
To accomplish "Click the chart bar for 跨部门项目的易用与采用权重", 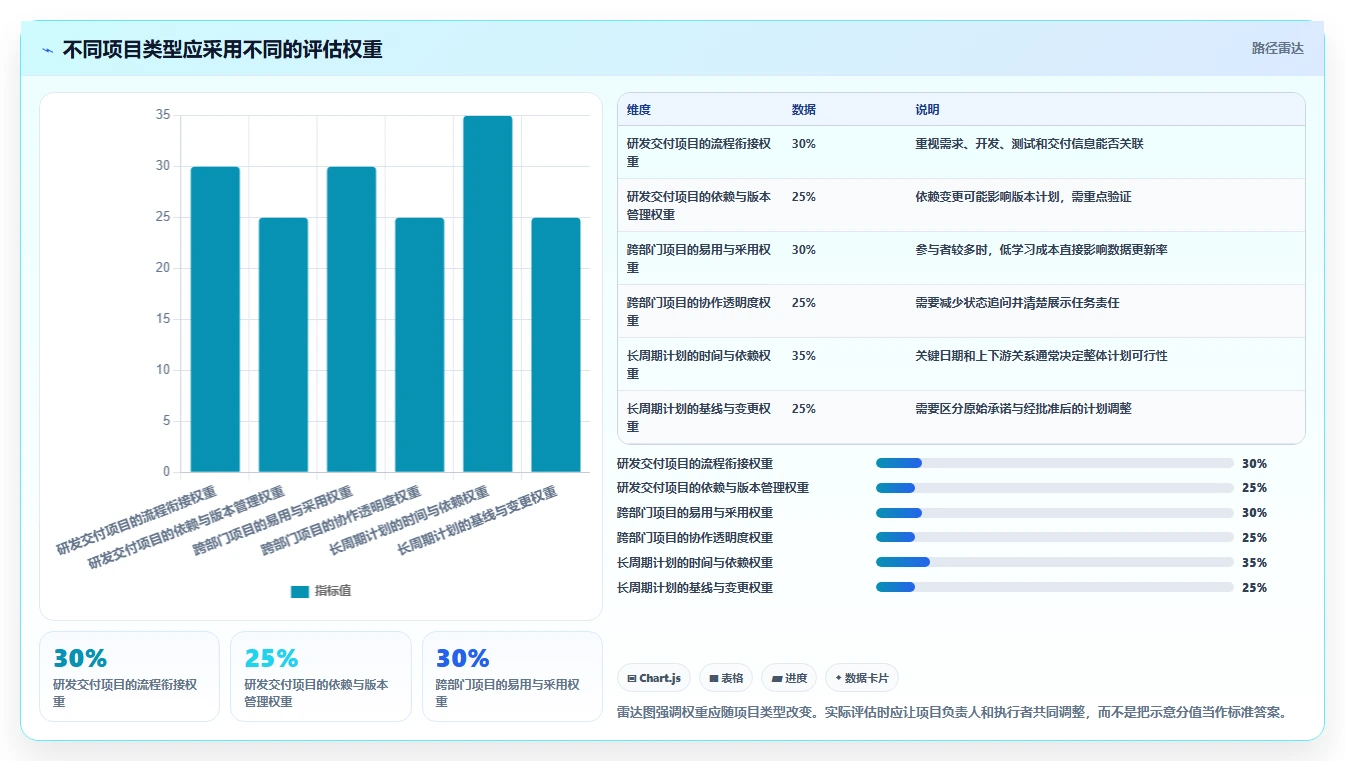I will (351, 319).
